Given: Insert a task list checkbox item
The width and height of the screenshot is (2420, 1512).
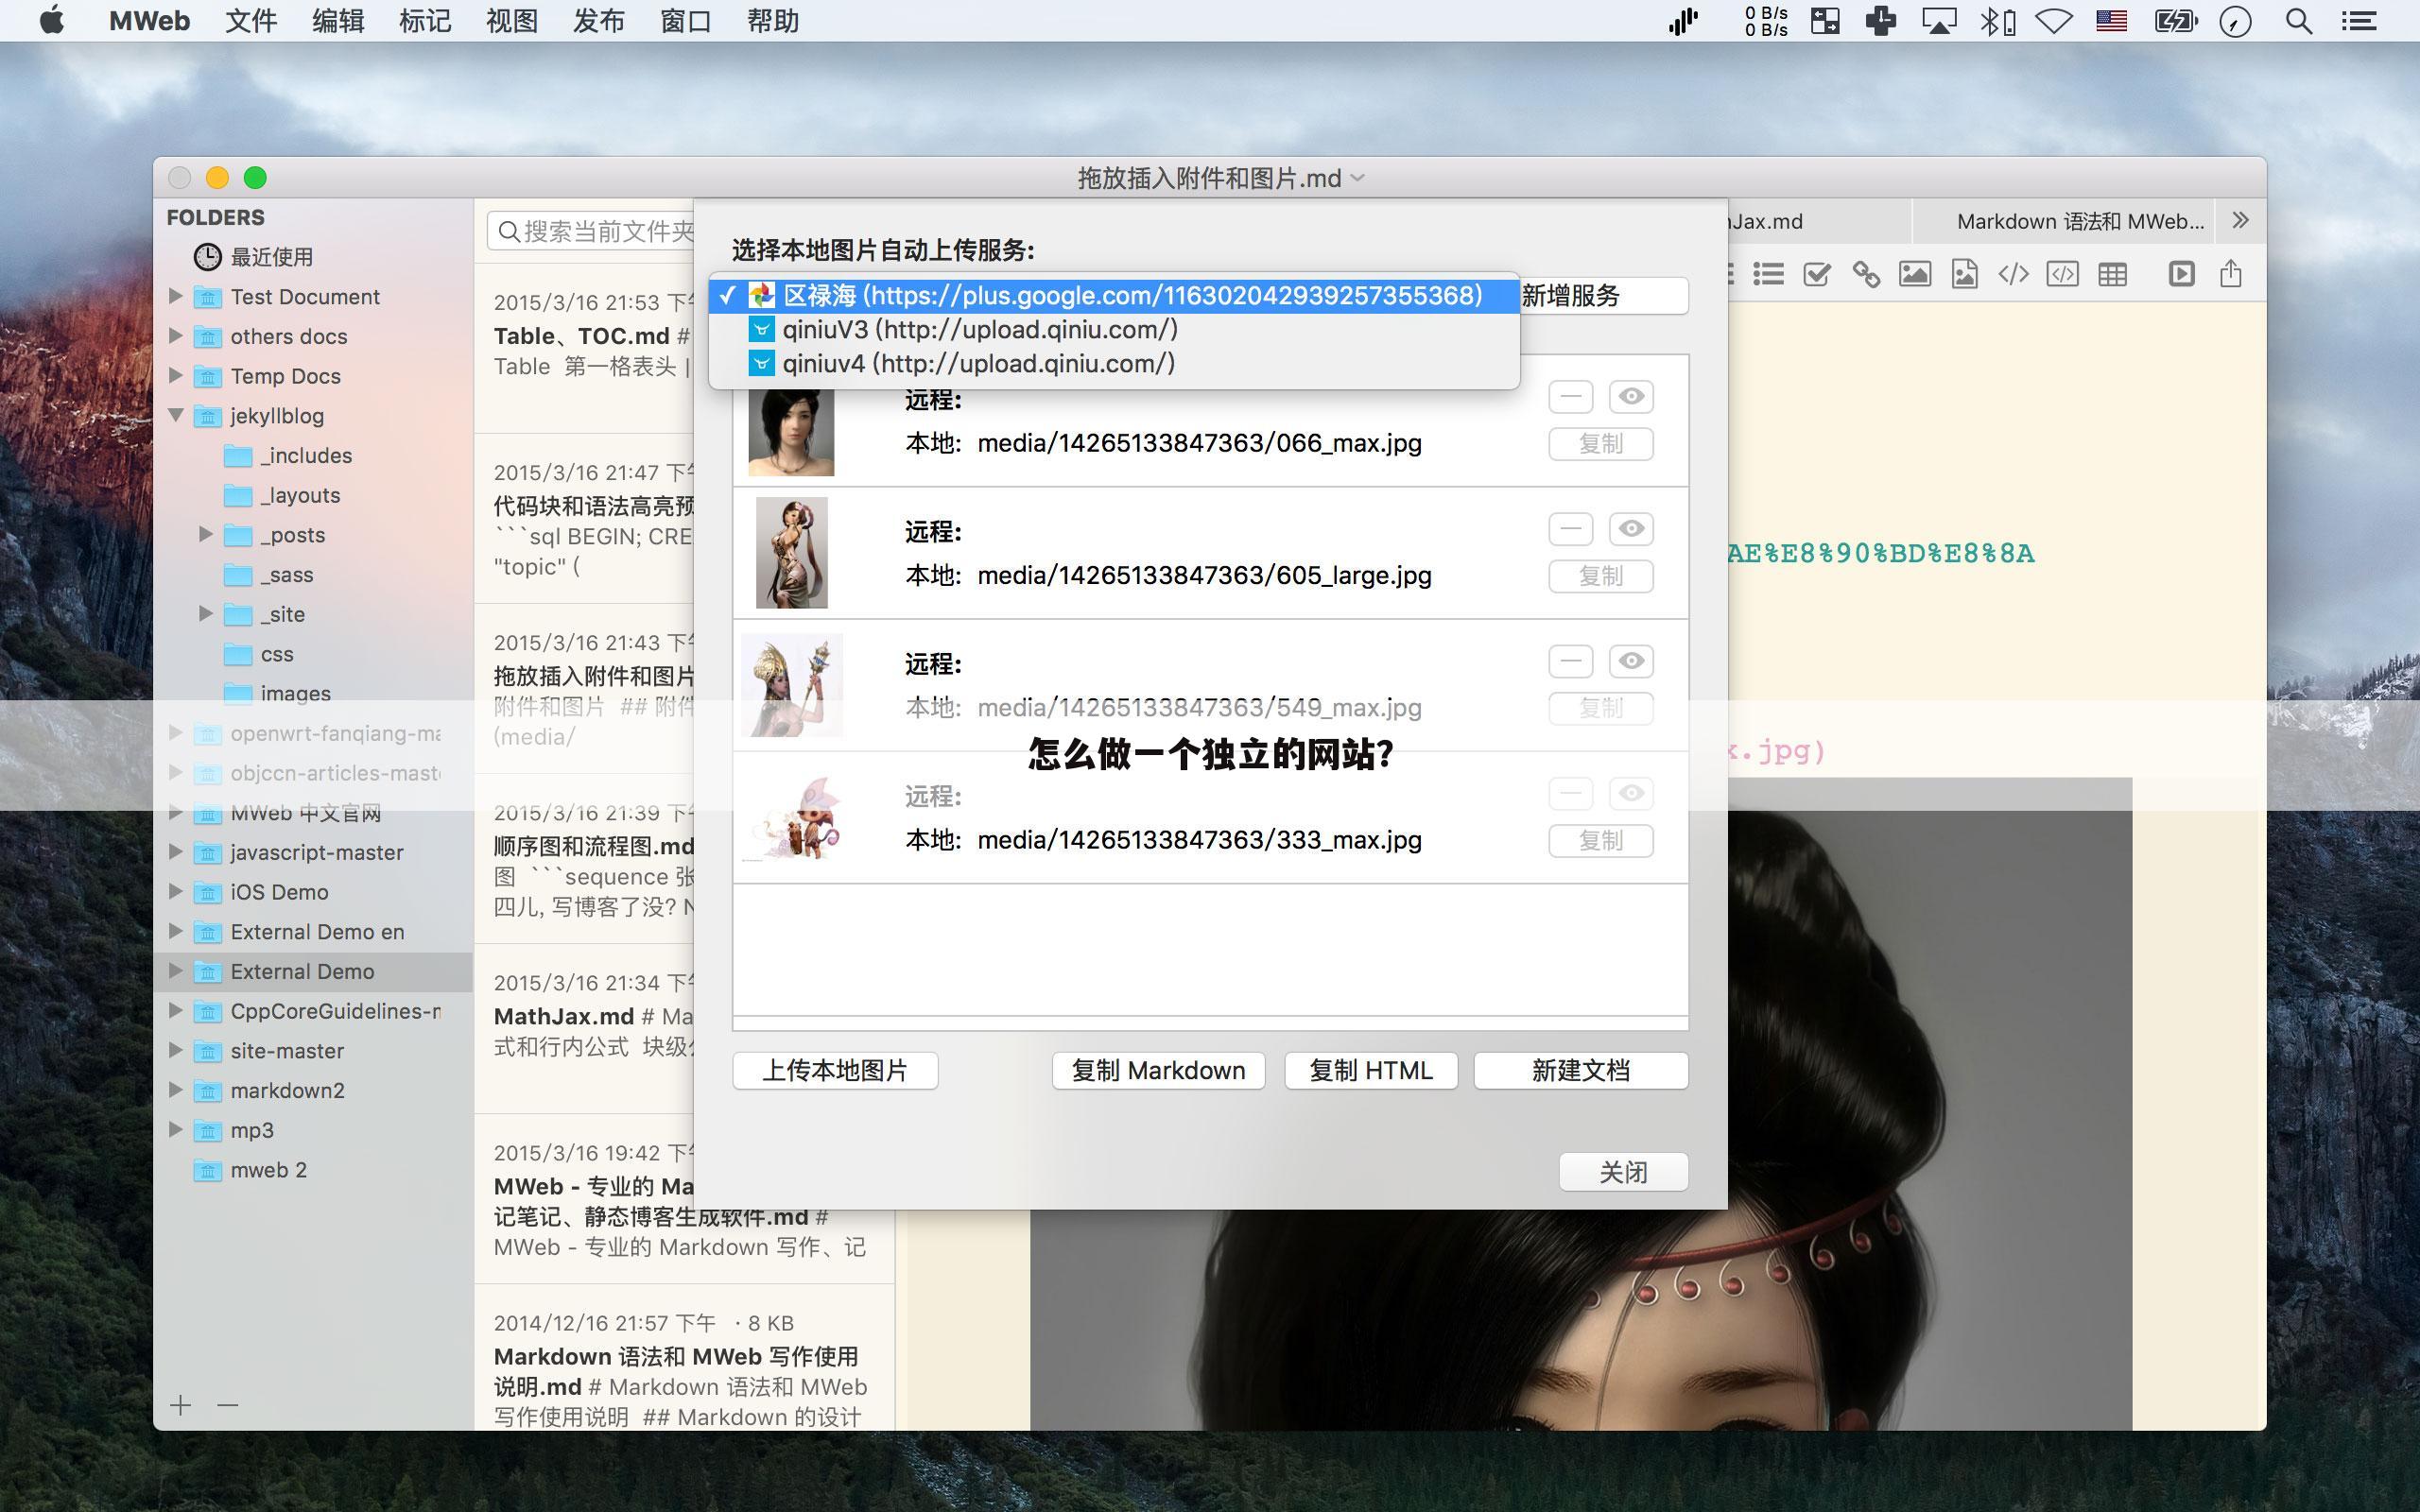Looking at the screenshot, I should pyautogui.click(x=1817, y=274).
